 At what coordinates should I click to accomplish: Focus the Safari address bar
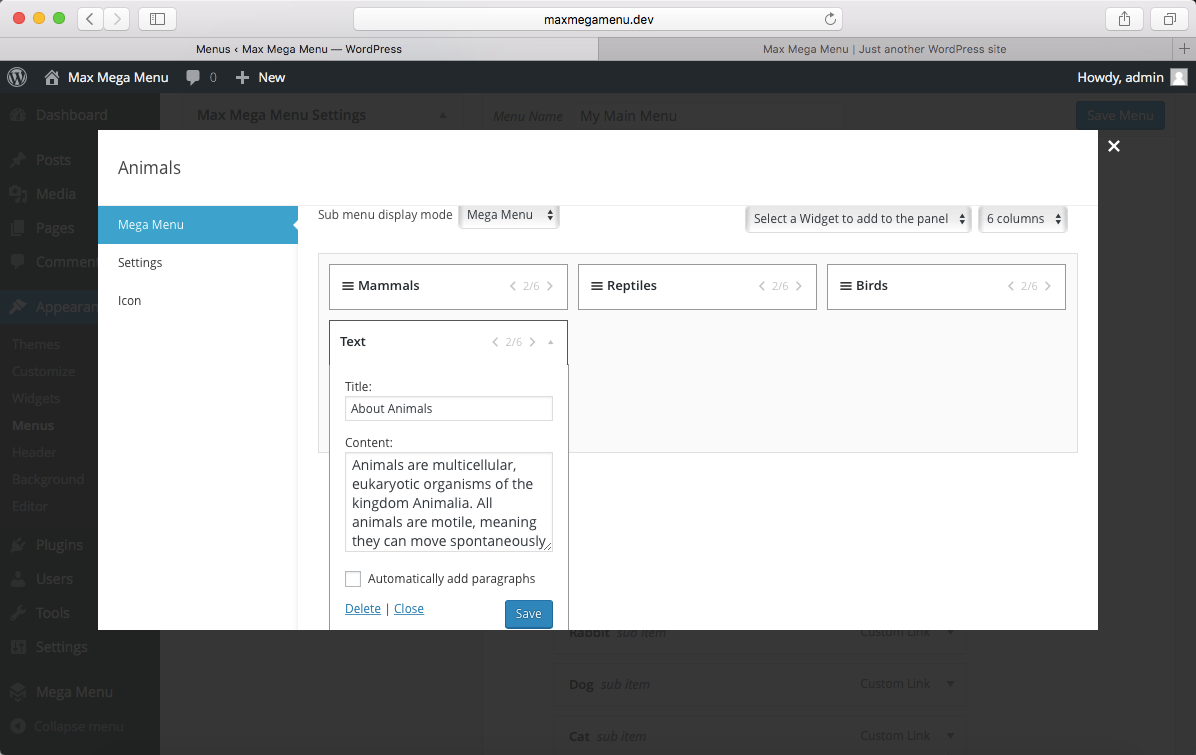[598, 19]
